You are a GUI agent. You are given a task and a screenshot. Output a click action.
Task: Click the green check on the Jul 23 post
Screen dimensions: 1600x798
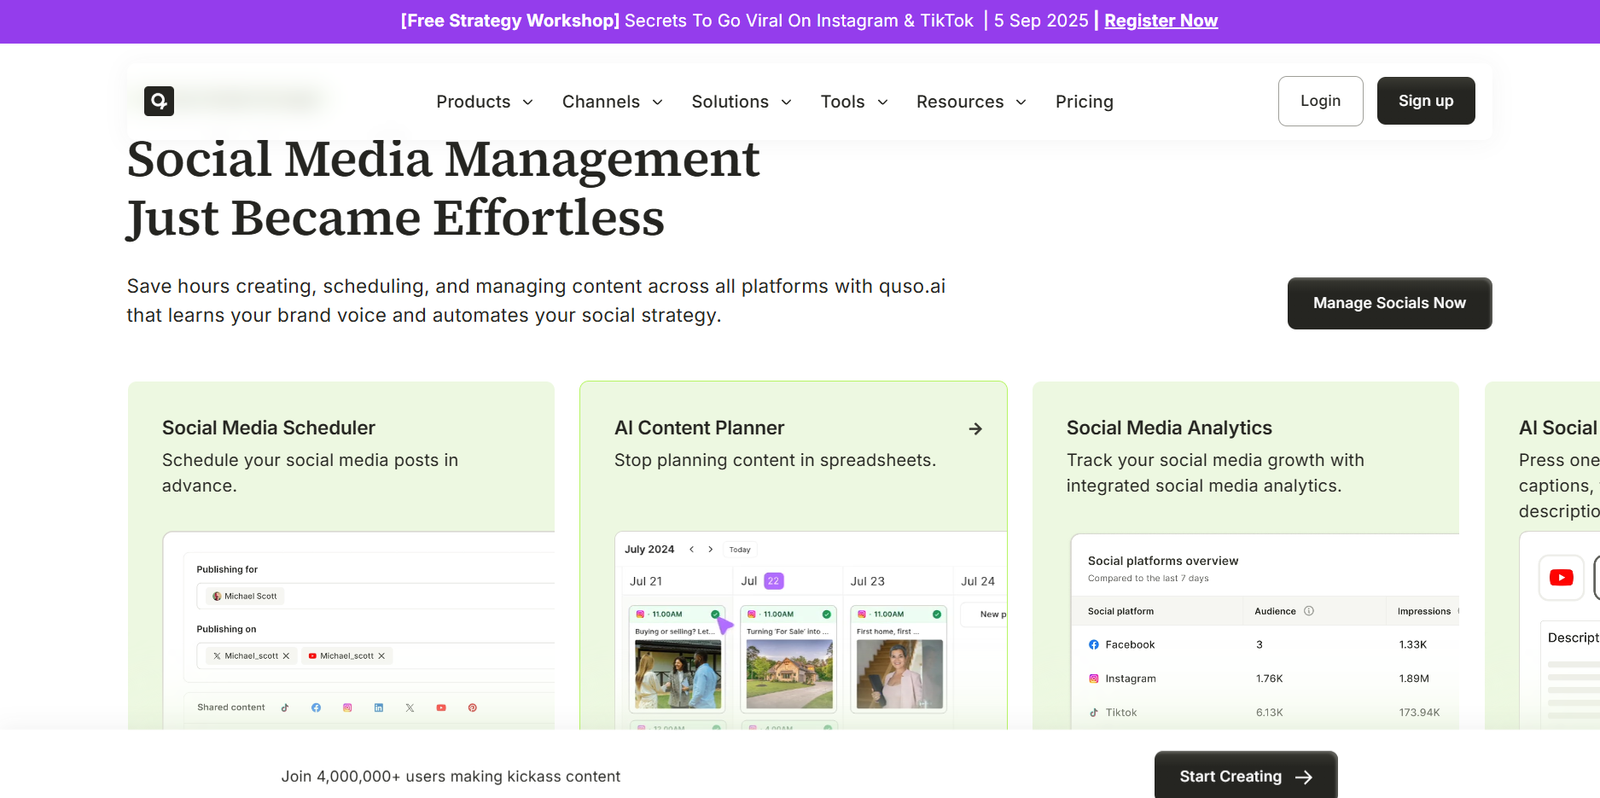click(937, 614)
